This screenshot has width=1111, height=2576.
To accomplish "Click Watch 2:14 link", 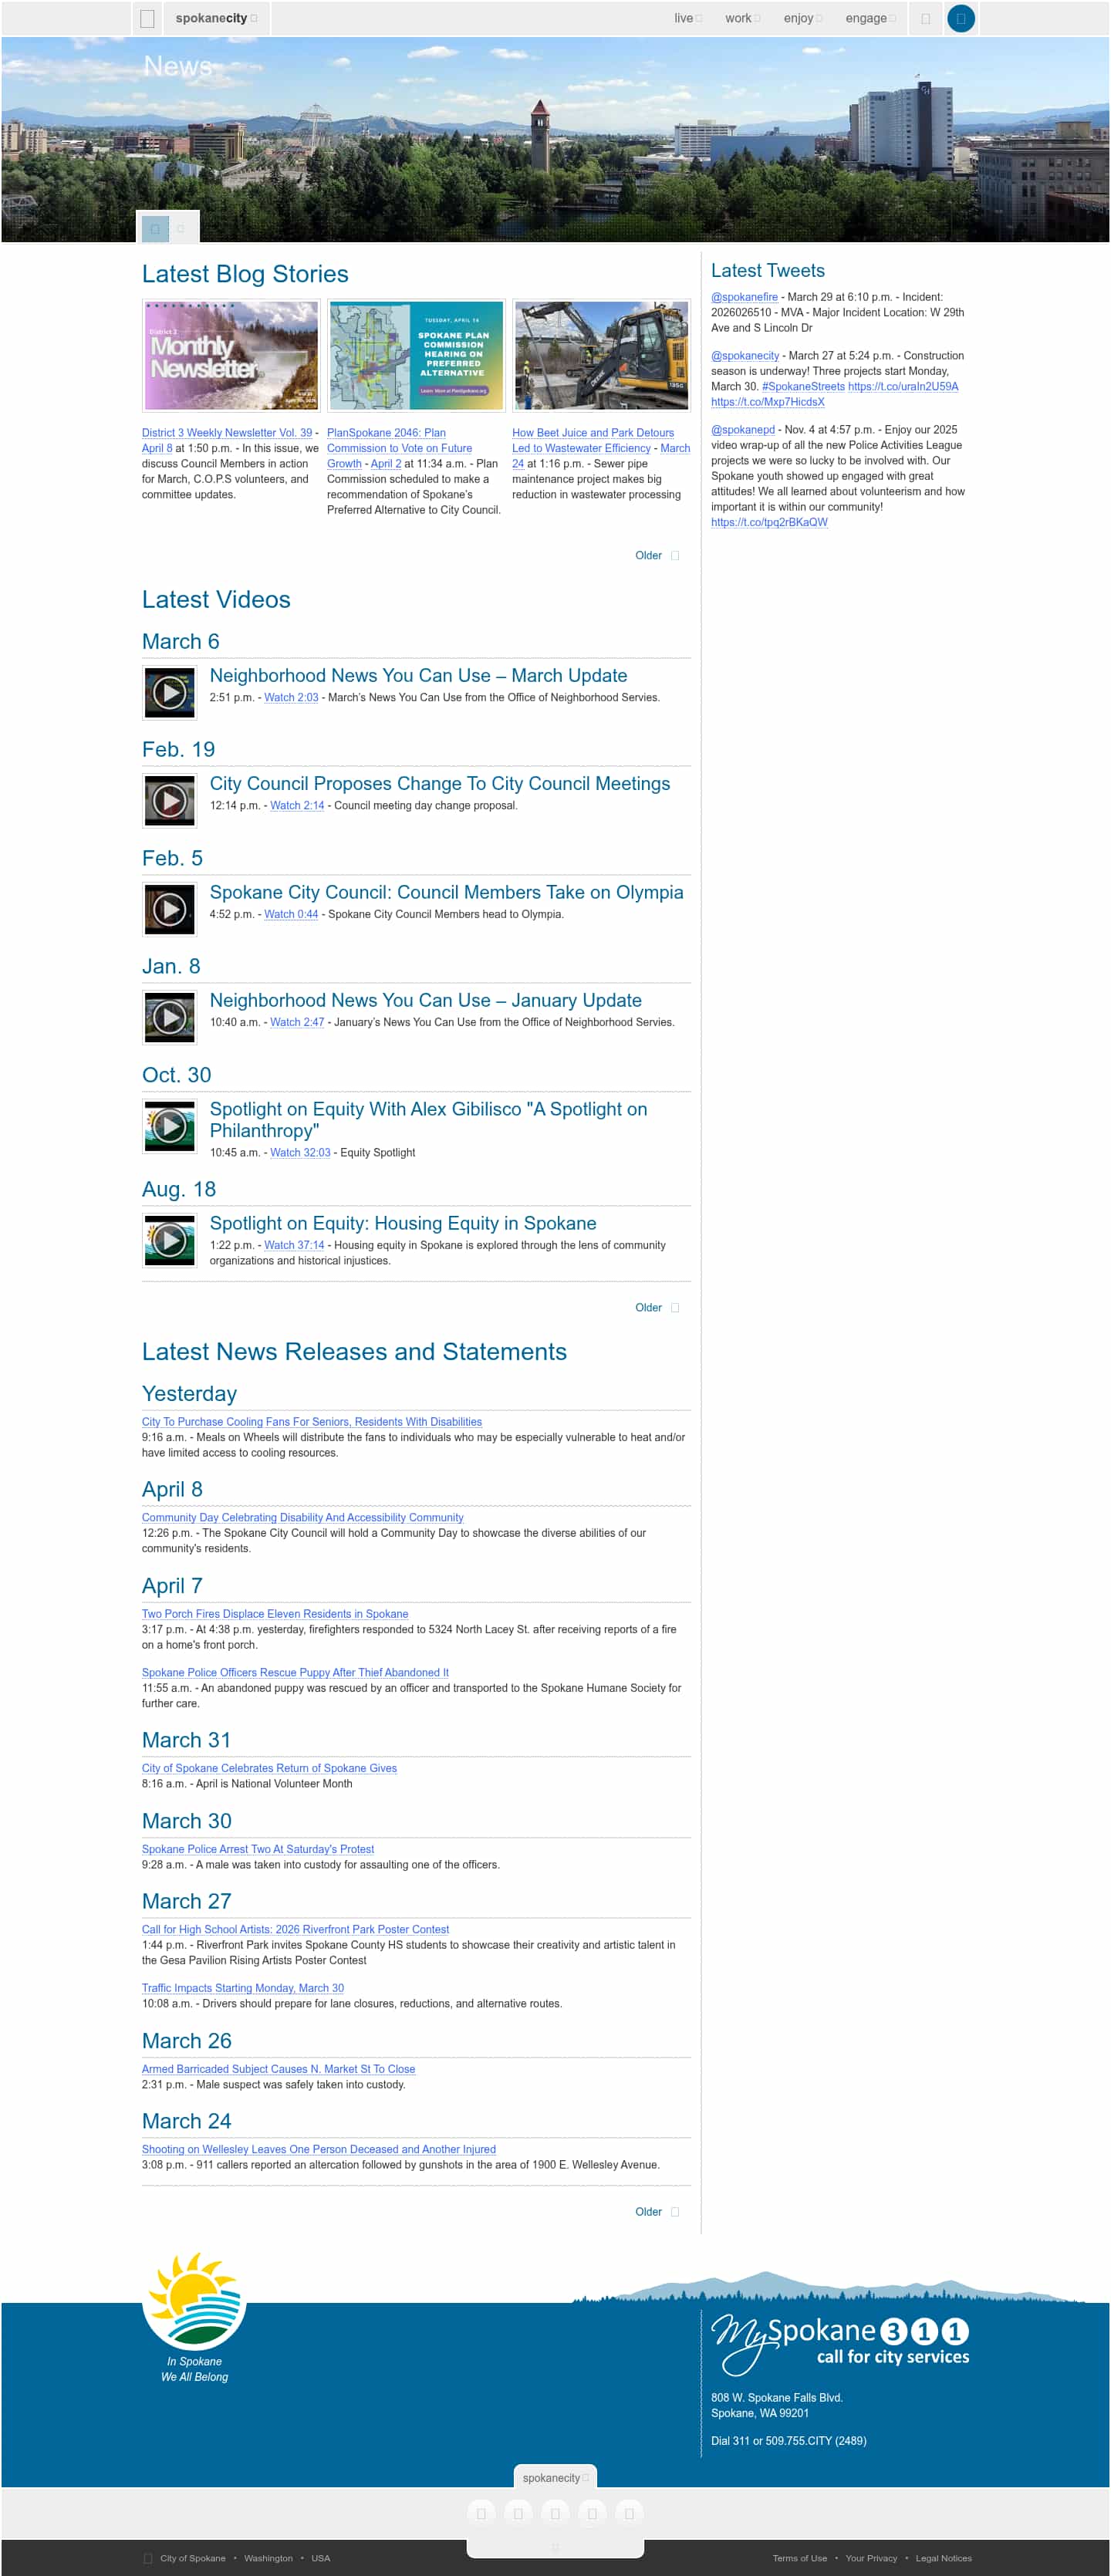I will pyautogui.click(x=297, y=805).
